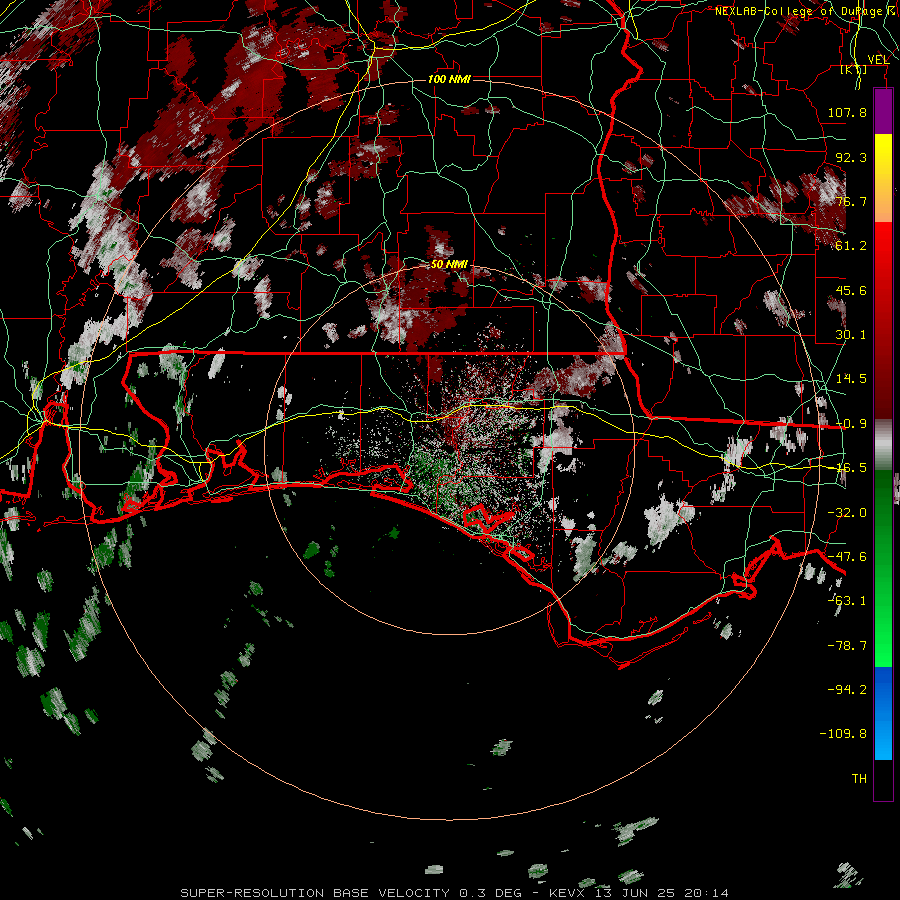Click the Super-Resolution Base Velocity caption text
Screen dimensions: 900x900
[x=455, y=893]
